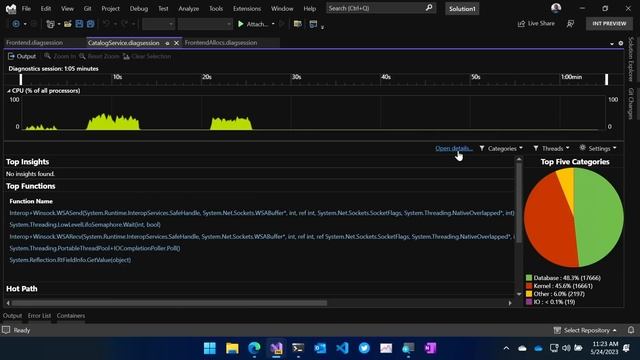Open the document well gear settings icon
The image size is (640, 360).
[x=620, y=43]
